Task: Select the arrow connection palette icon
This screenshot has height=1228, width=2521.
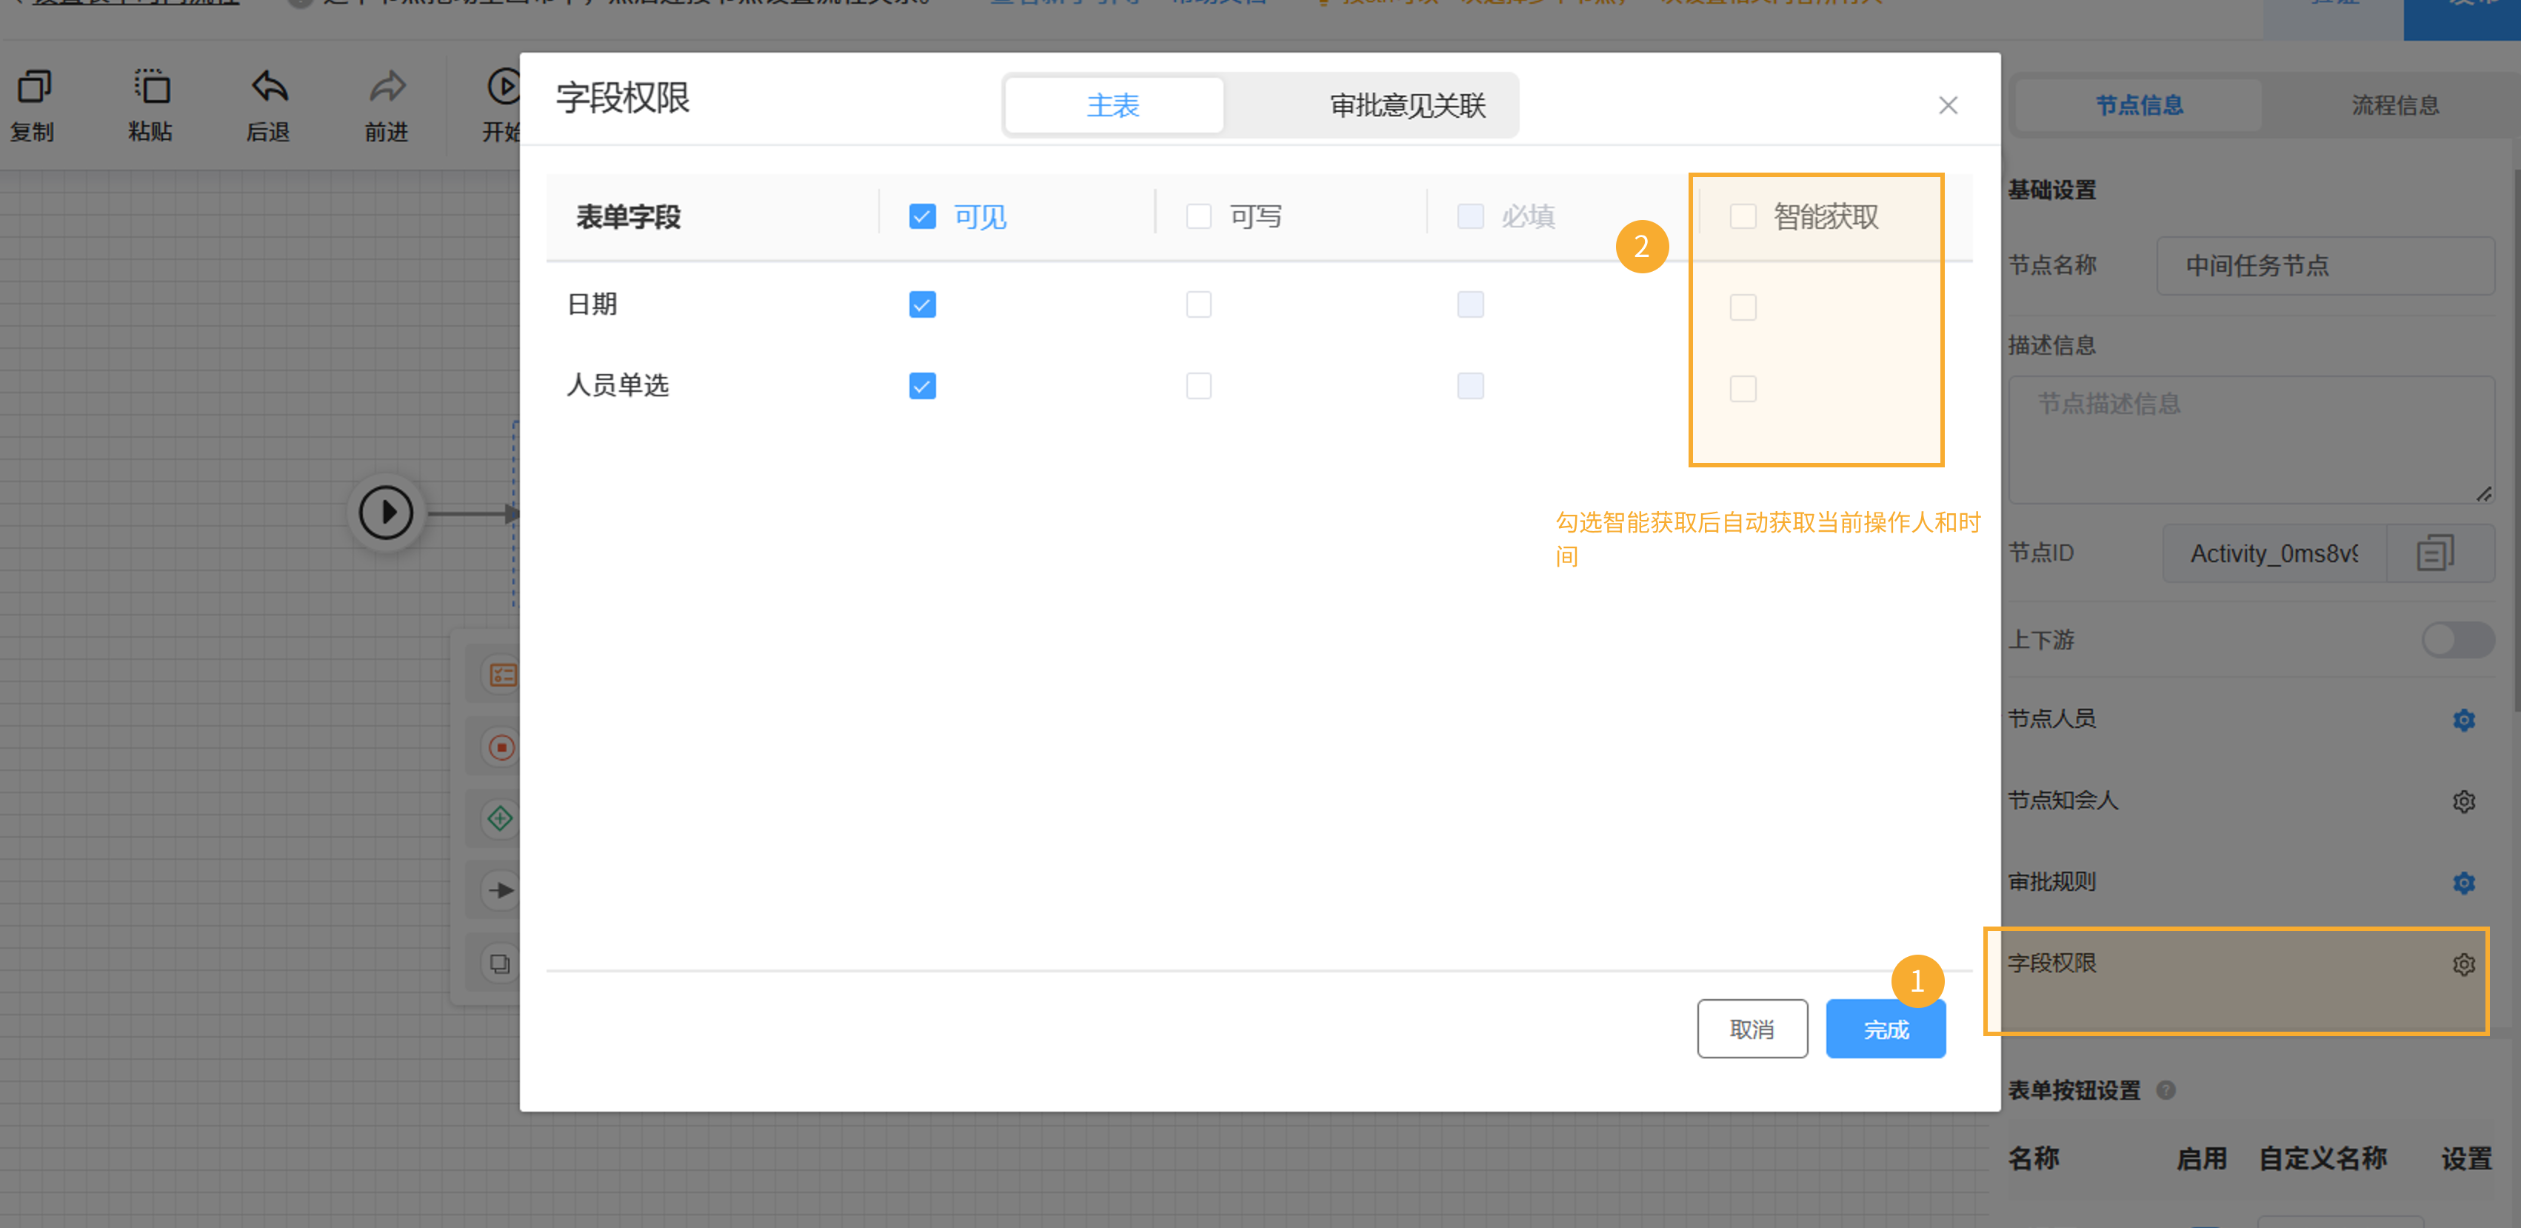Action: tap(500, 890)
